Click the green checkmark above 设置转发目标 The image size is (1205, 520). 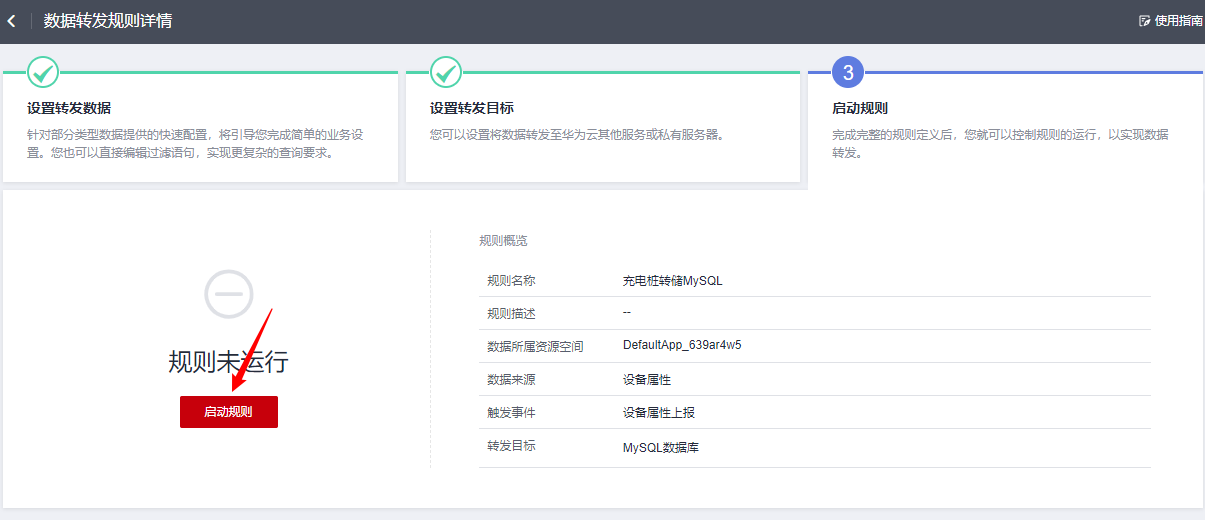(446, 72)
